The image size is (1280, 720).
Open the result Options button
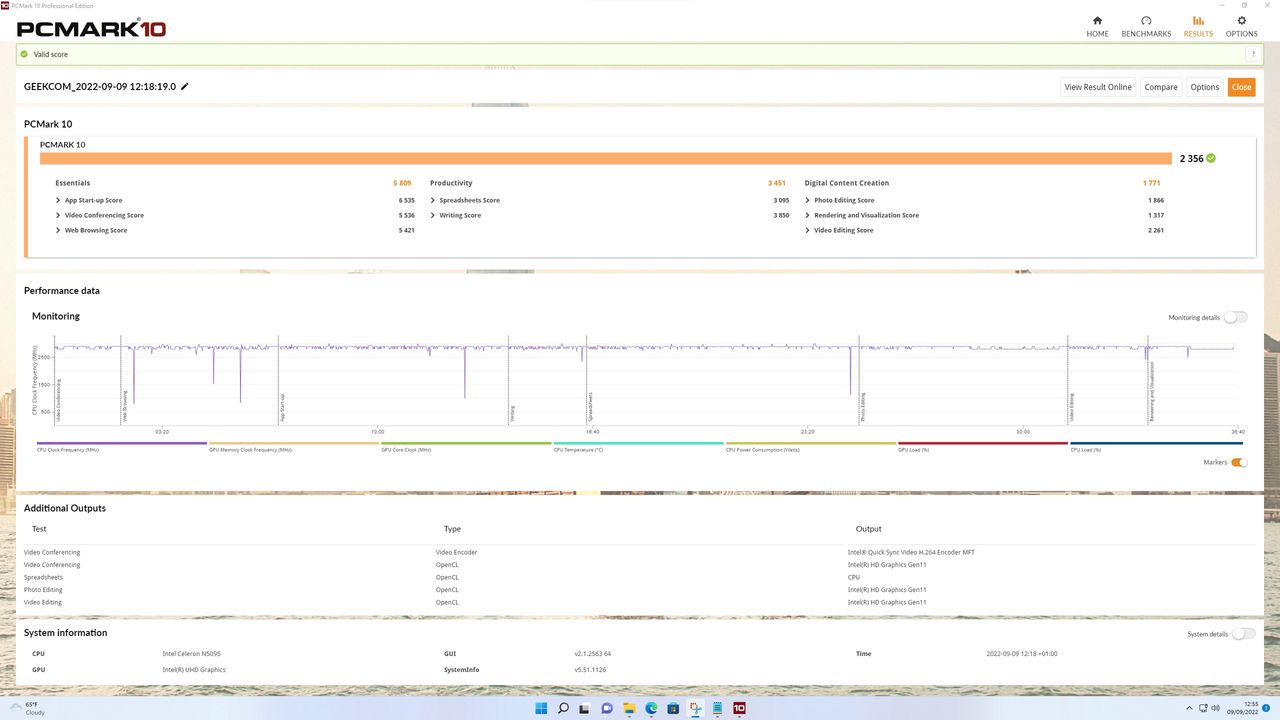coord(1205,87)
